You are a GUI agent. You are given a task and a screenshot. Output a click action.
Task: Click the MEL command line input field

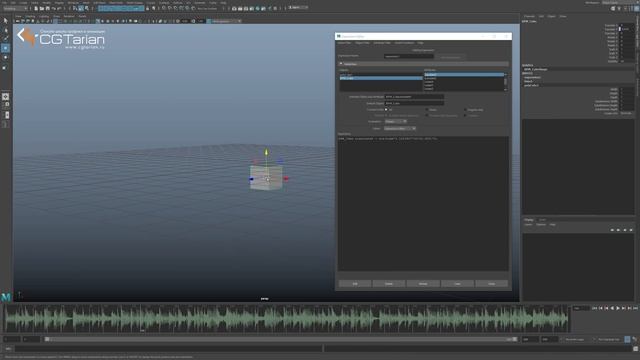coord(168,349)
